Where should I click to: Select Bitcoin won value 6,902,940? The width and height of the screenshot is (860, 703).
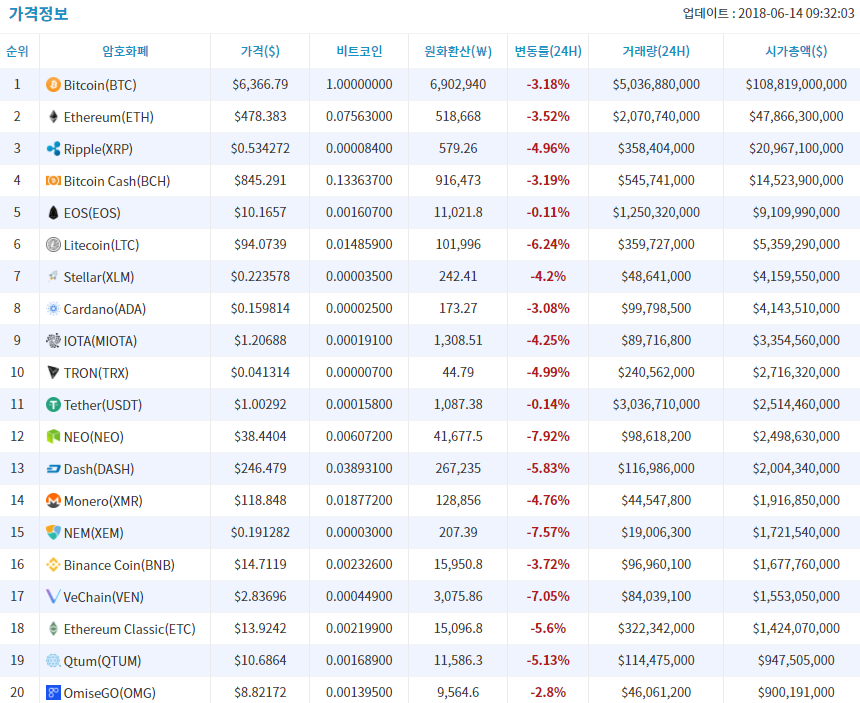pyautogui.click(x=458, y=84)
